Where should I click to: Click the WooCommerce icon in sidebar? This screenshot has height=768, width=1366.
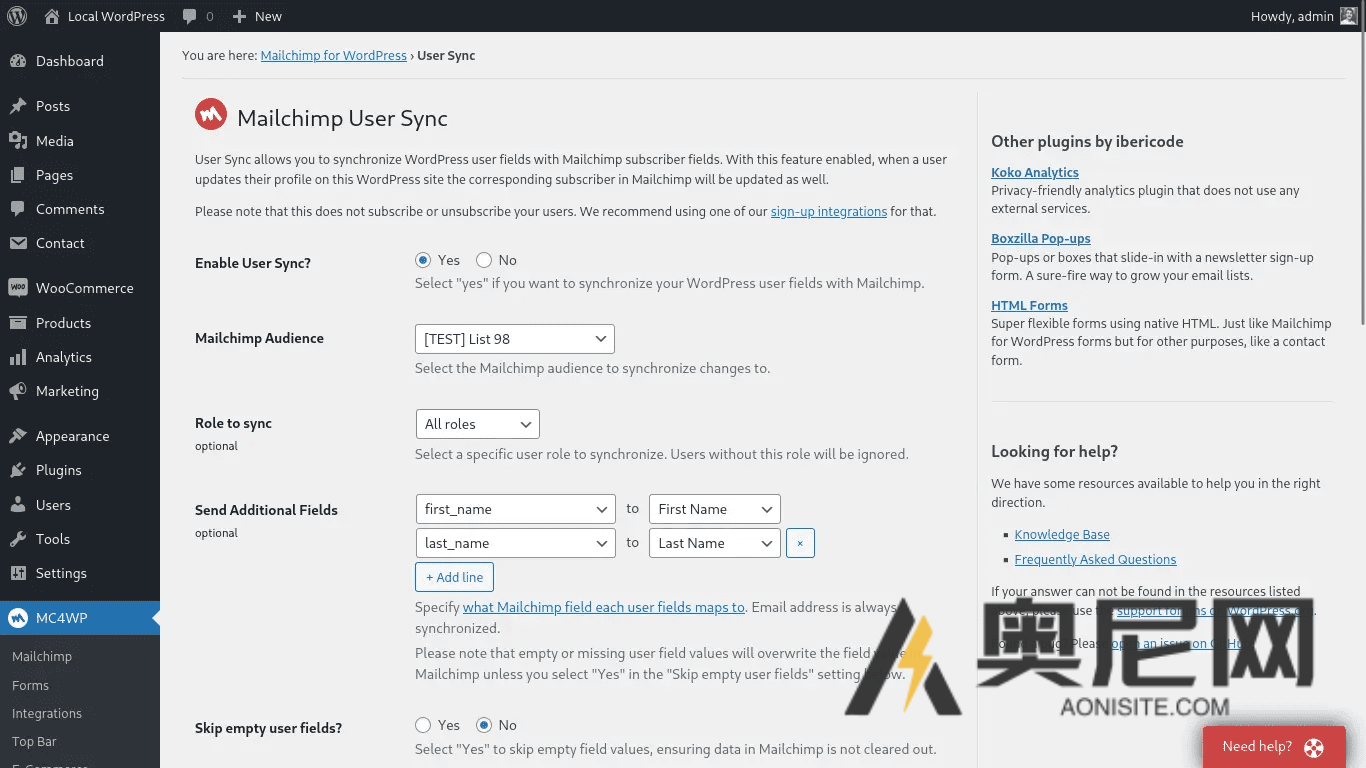tap(18, 288)
